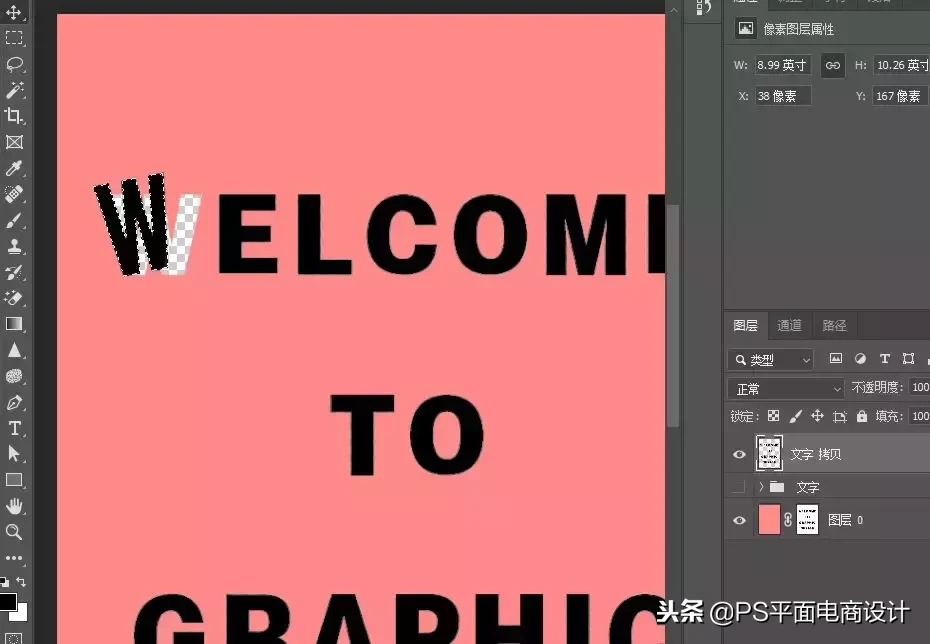Open the 类型 layer filter dropdown

pos(770,359)
